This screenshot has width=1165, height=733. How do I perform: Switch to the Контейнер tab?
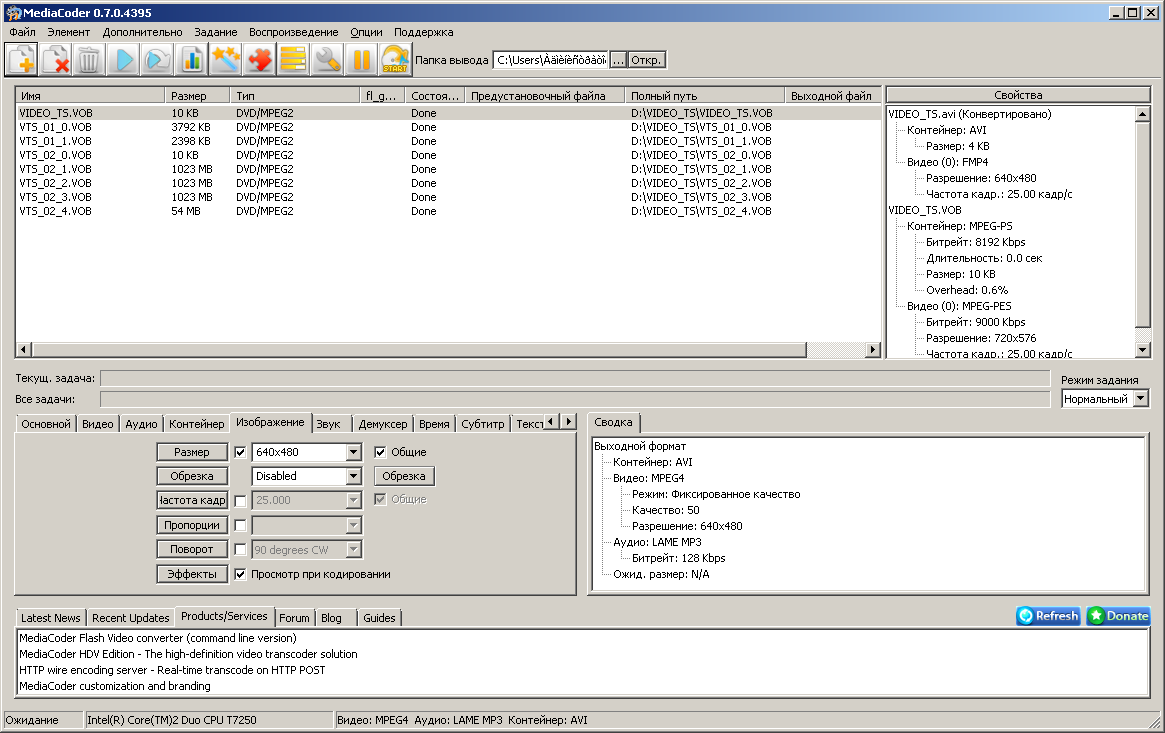tap(196, 424)
